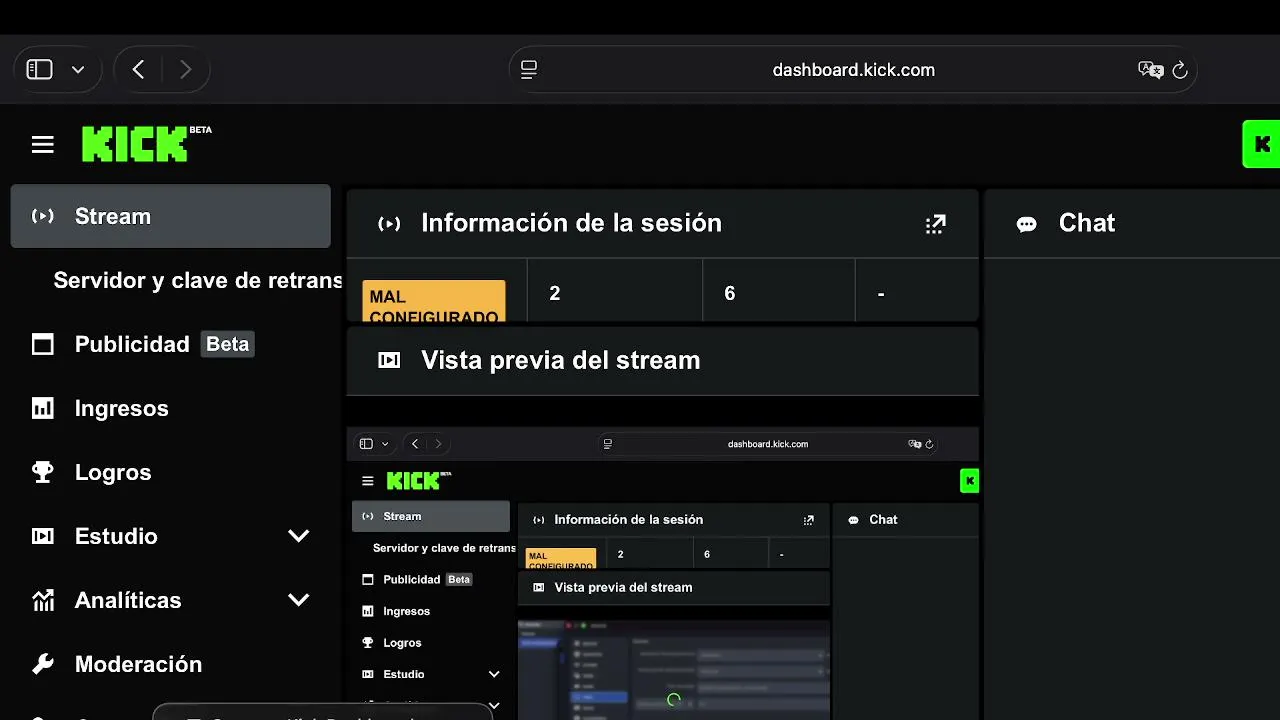
Task: Open the hamburger menu next to Kick logo
Action: point(43,145)
